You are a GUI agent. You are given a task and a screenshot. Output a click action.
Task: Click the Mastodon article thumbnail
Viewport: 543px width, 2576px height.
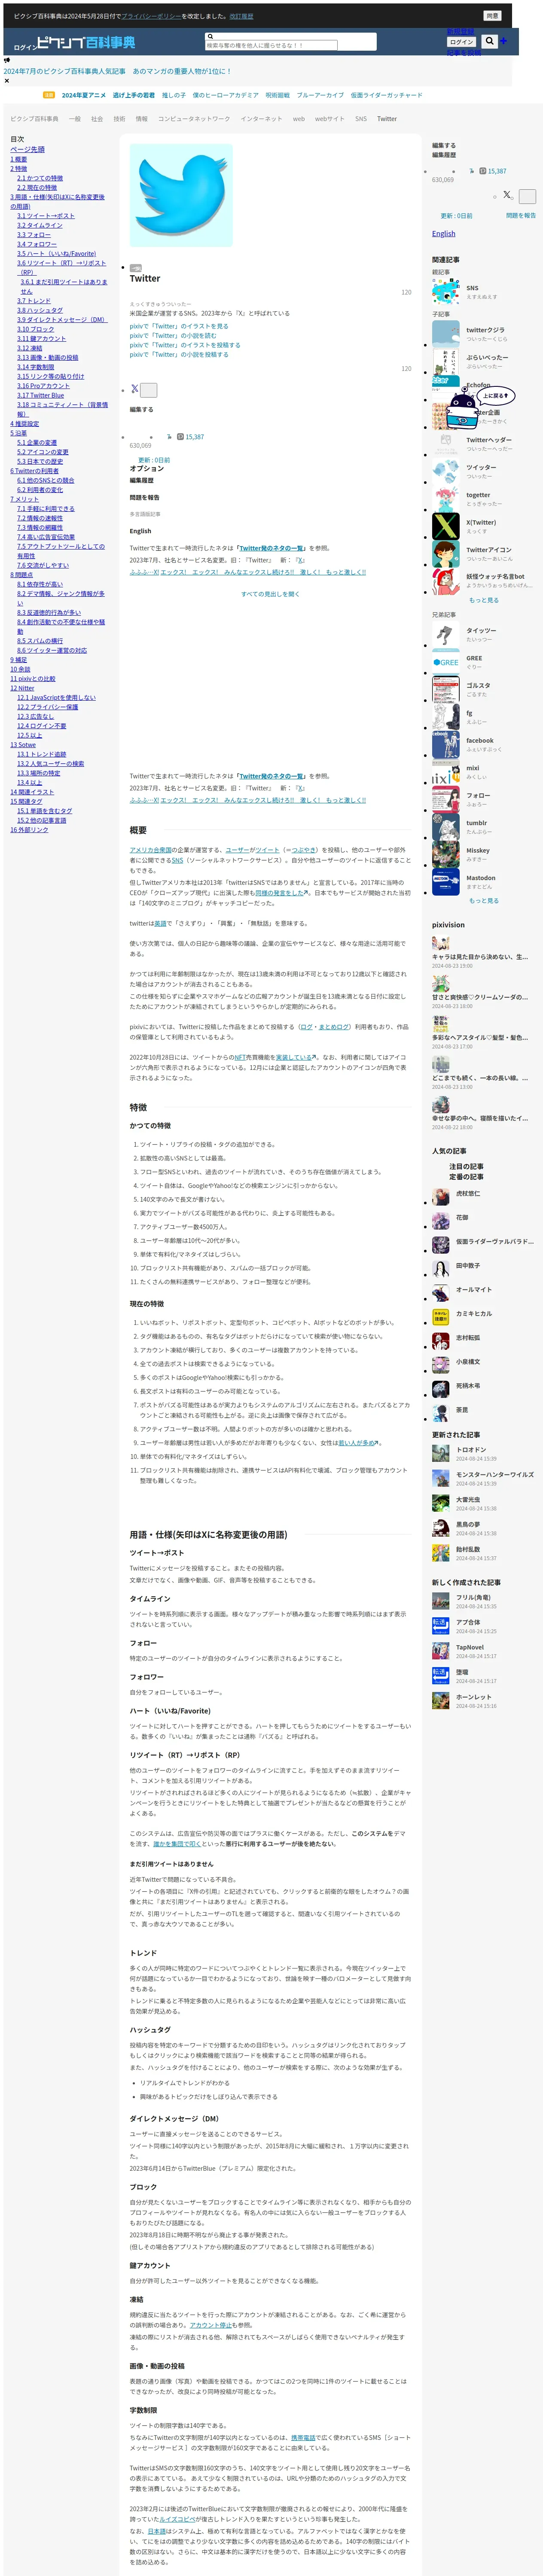coord(445,882)
